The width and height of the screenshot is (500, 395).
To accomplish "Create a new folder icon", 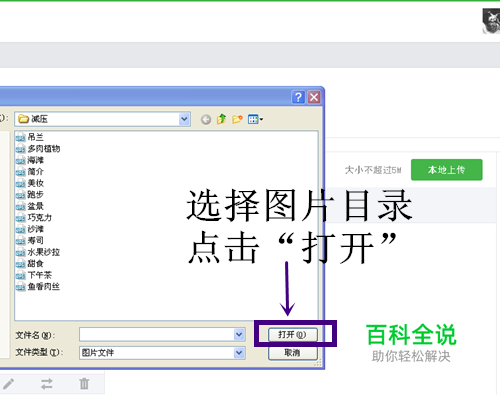I will point(237,119).
